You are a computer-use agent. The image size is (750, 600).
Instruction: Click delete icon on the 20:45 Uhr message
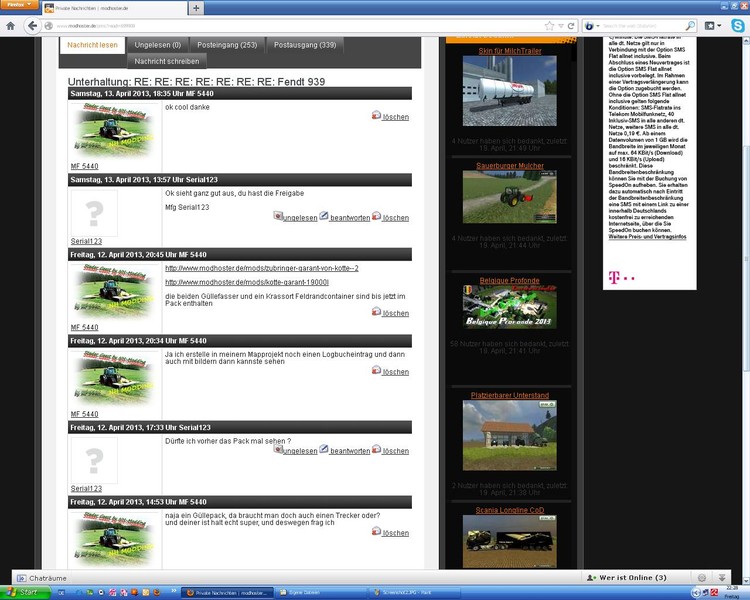click(x=376, y=311)
